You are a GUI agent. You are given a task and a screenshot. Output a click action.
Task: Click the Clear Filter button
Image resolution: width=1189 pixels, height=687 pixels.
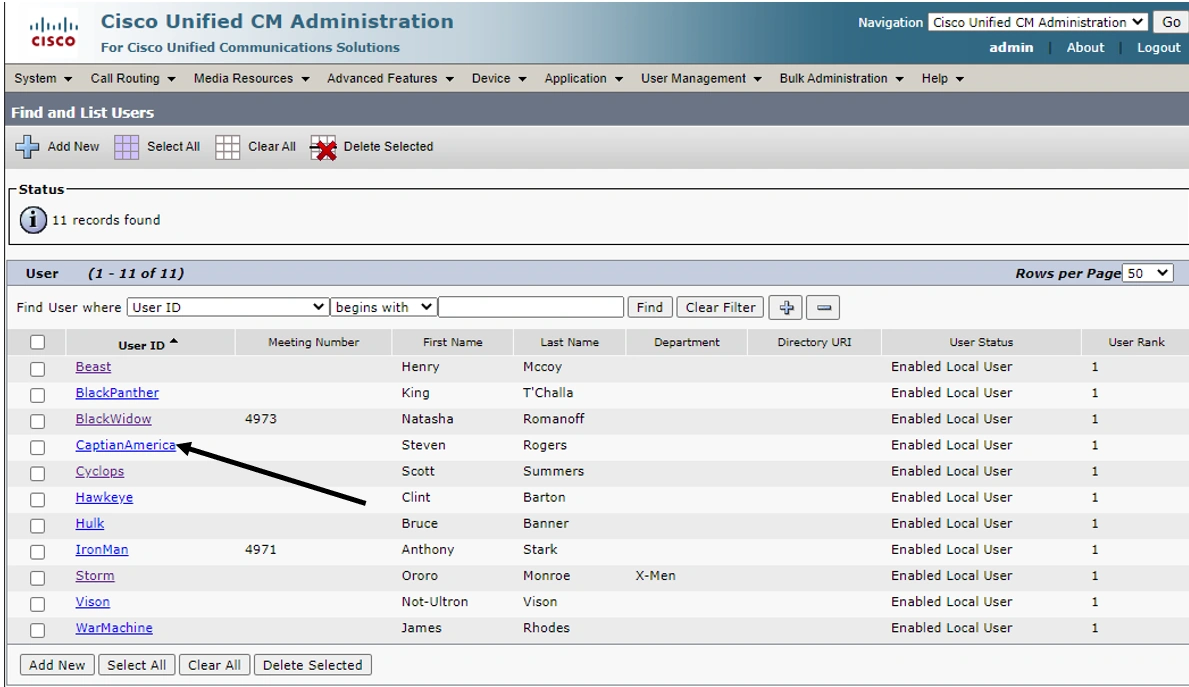(x=720, y=307)
